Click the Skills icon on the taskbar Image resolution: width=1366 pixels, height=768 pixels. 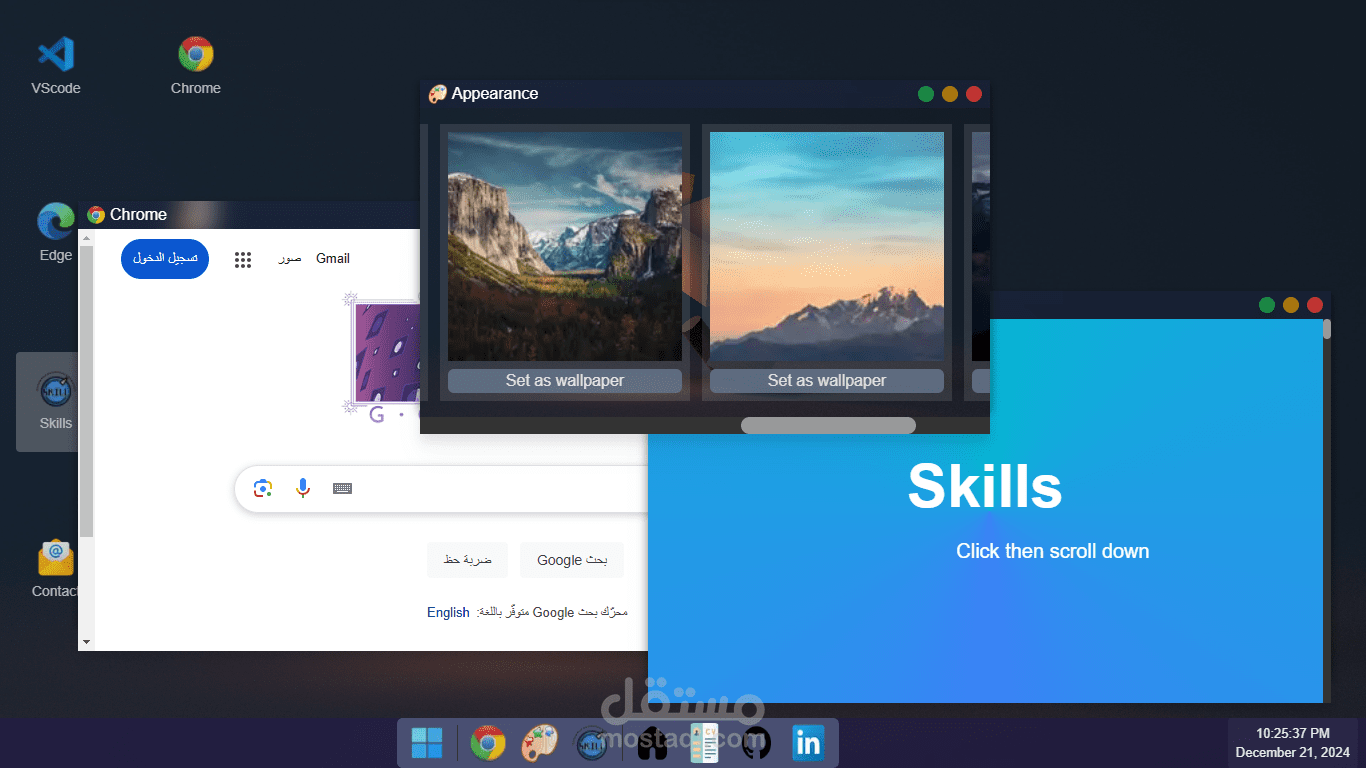click(594, 742)
